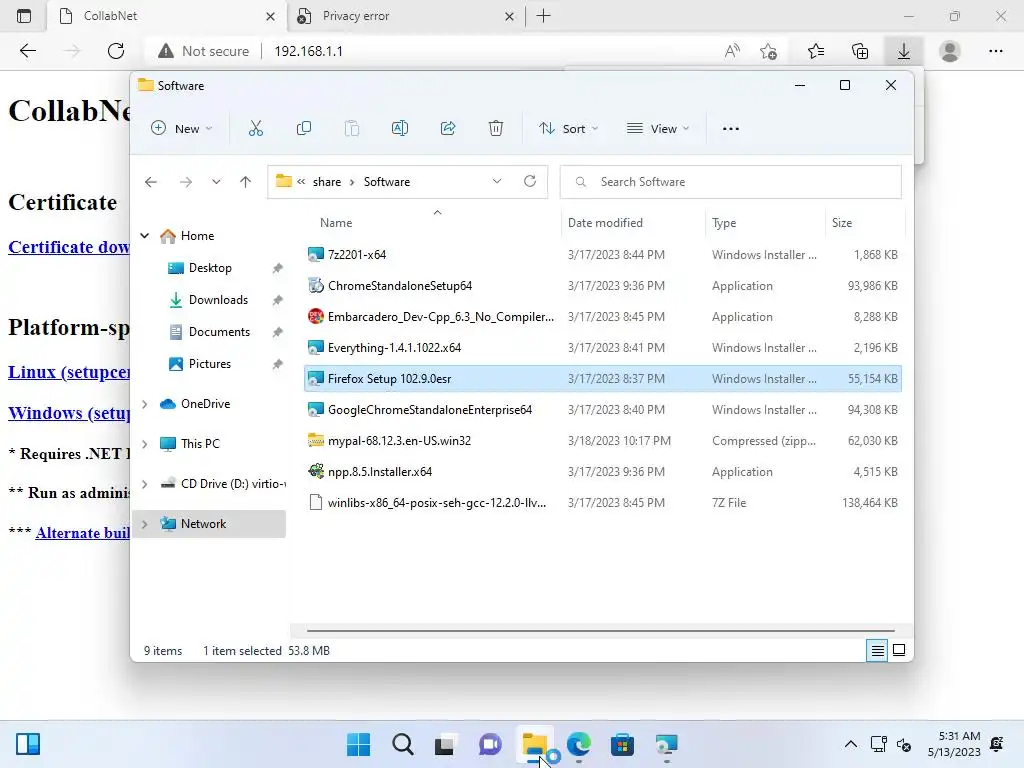Select Desktop in navigation pane
Image resolution: width=1024 pixels, height=768 pixels.
(x=210, y=268)
